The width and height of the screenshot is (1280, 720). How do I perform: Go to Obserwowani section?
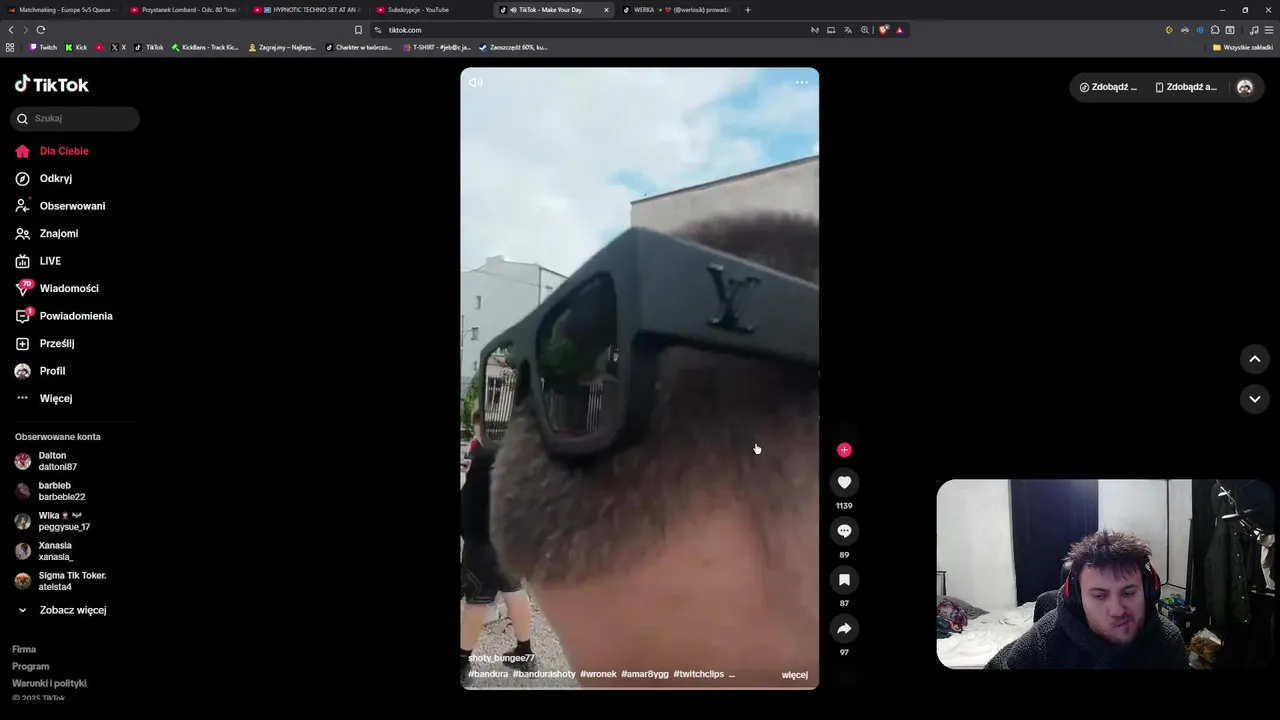pos(72,206)
